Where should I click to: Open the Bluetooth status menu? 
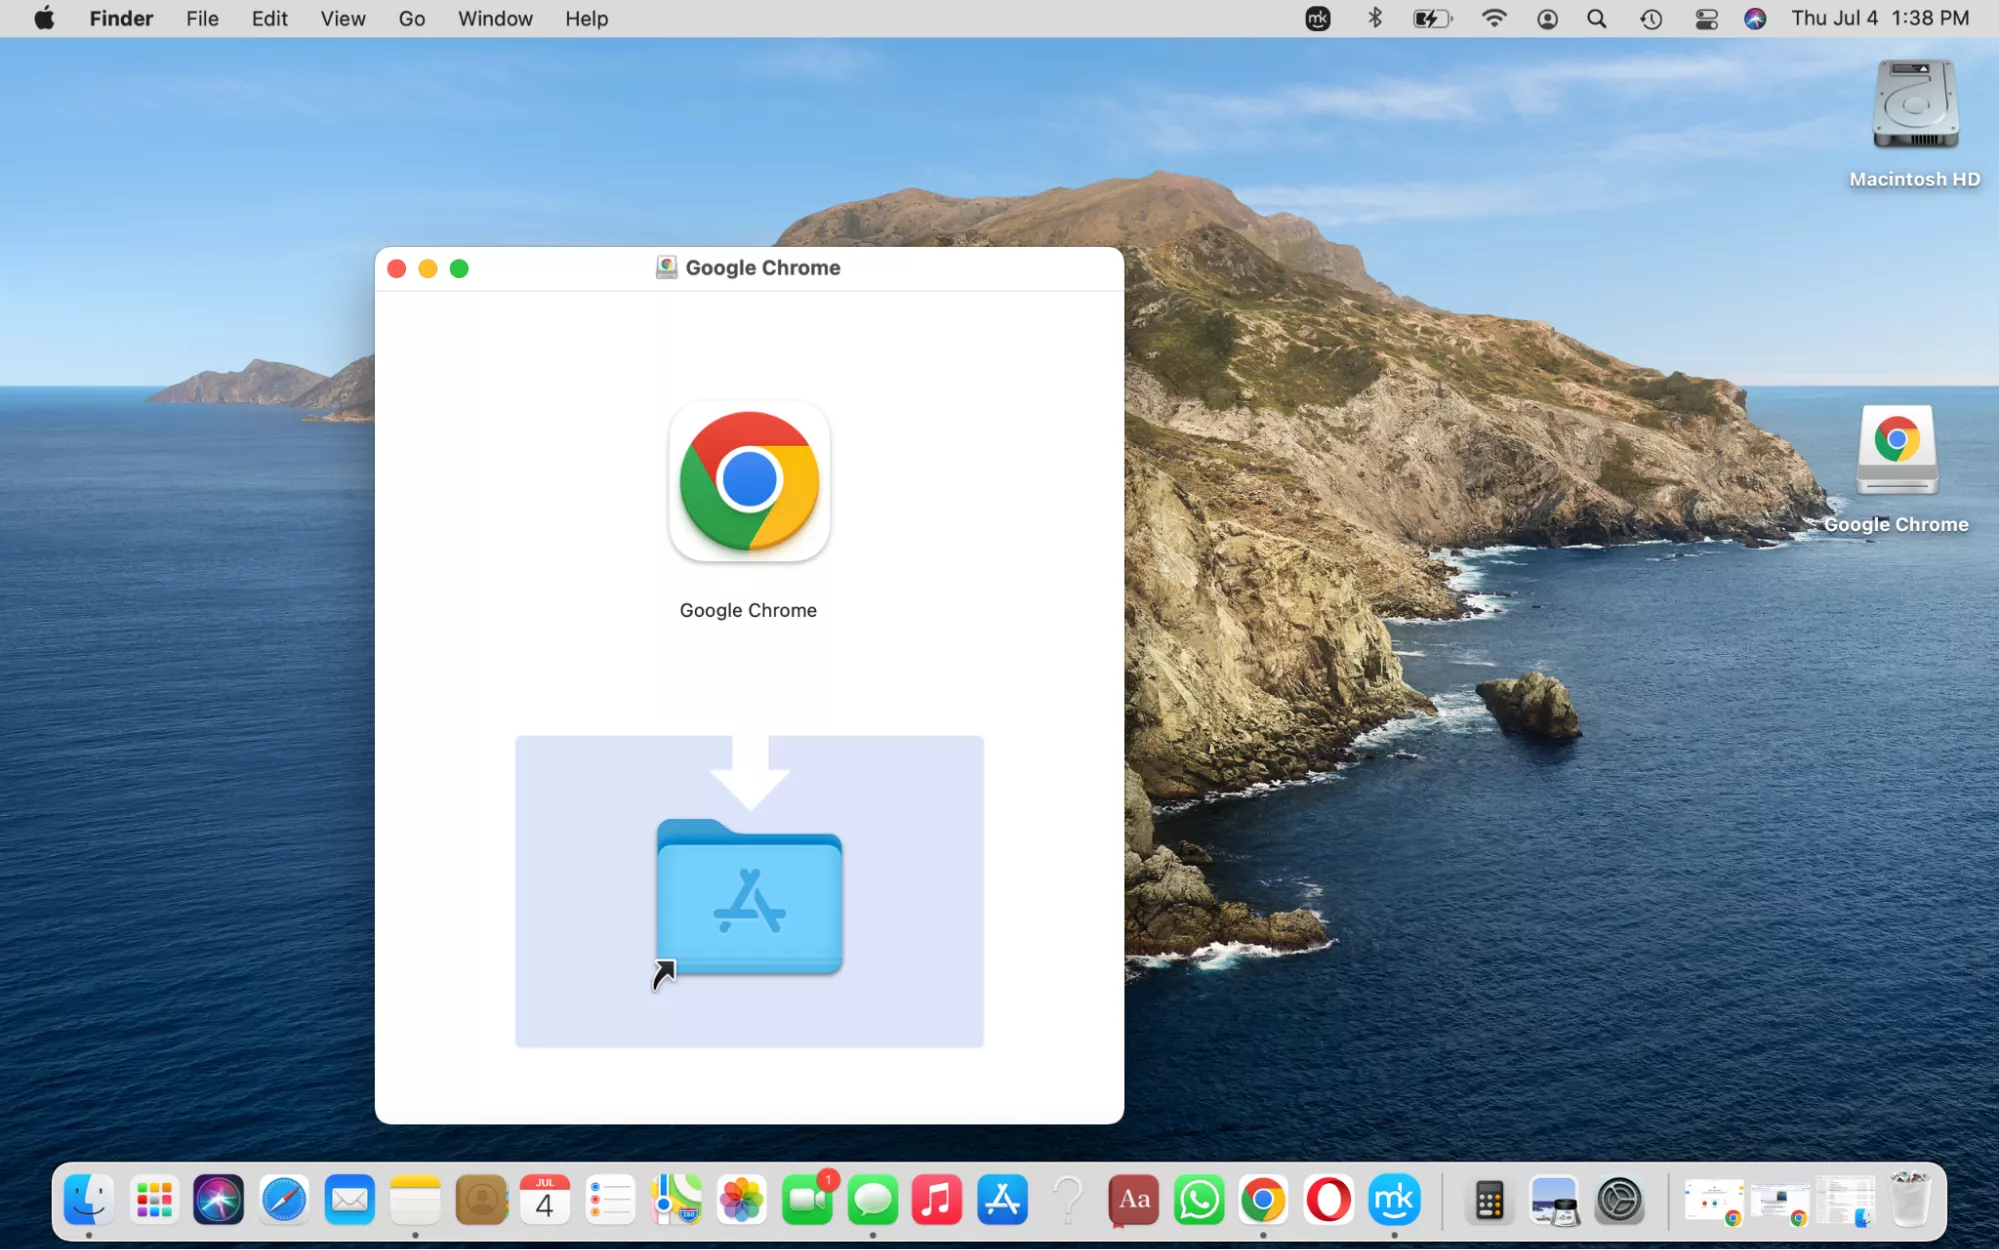click(x=1375, y=19)
